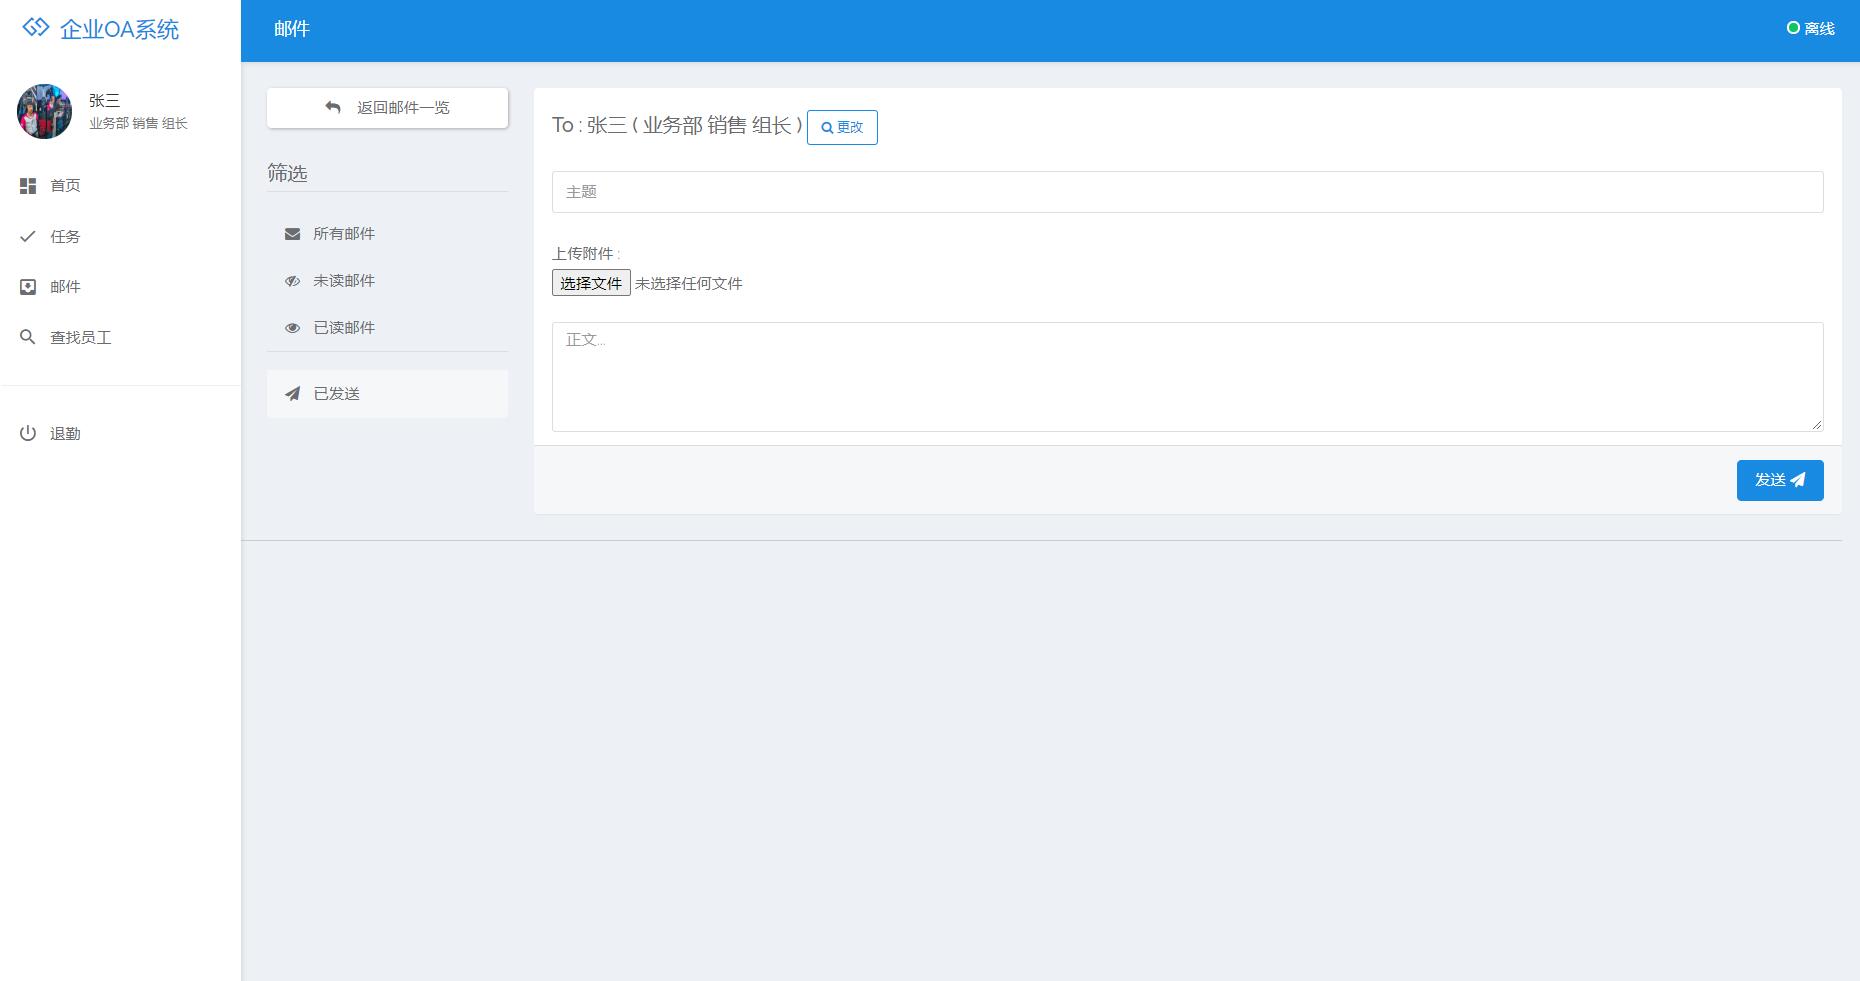Click the reply arrow icon beside 返回邮件一览
The height and width of the screenshot is (981, 1860).
(x=333, y=107)
